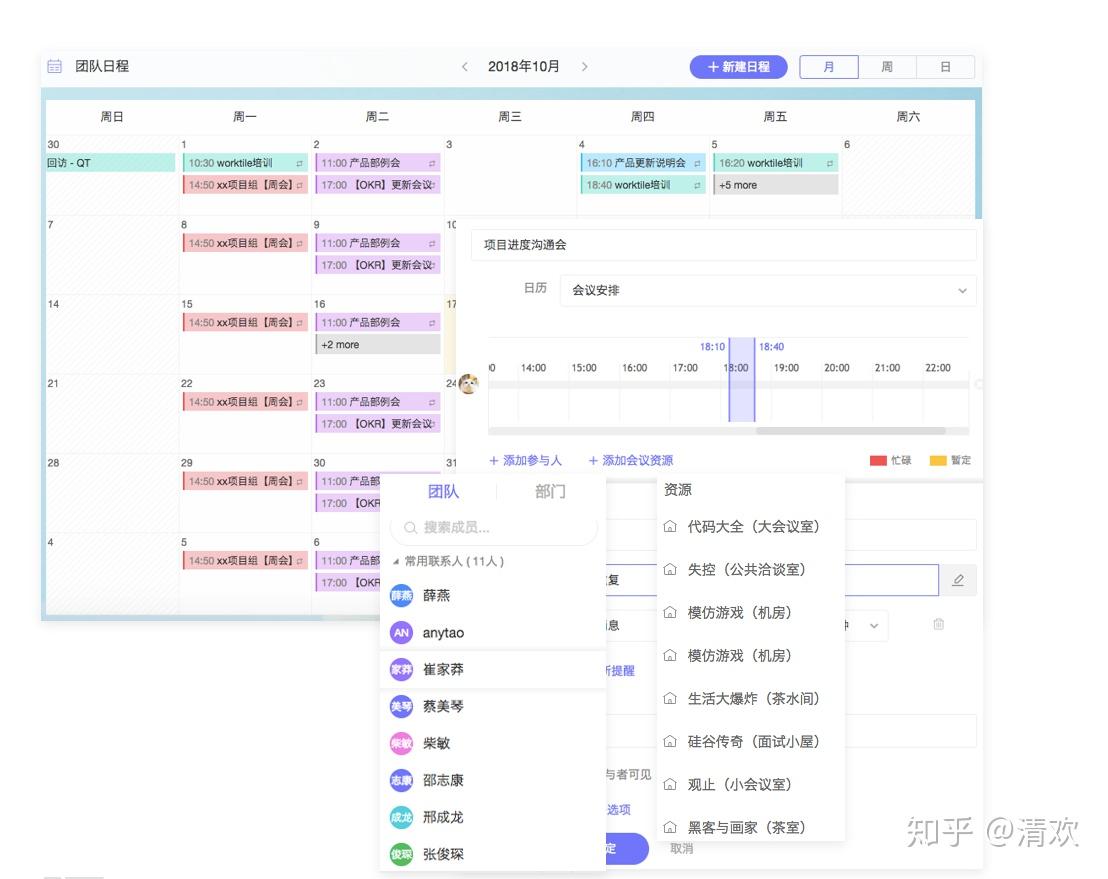
Task: Click the pencil edit icon beside the input
Action: pyautogui.click(x=960, y=580)
